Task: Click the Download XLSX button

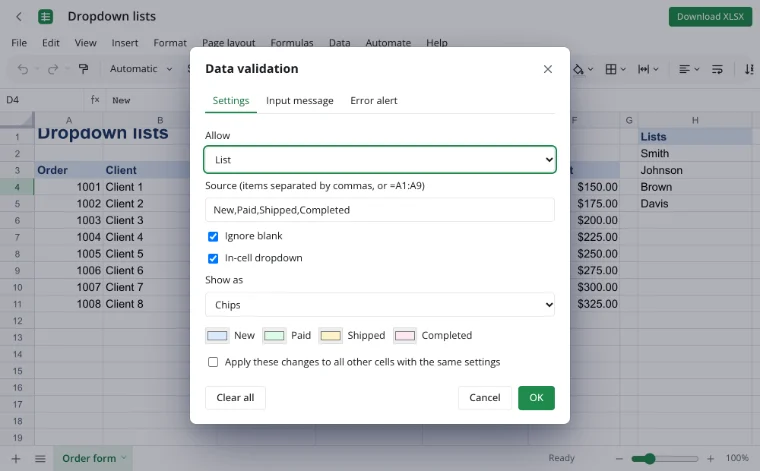Action: point(710,17)
